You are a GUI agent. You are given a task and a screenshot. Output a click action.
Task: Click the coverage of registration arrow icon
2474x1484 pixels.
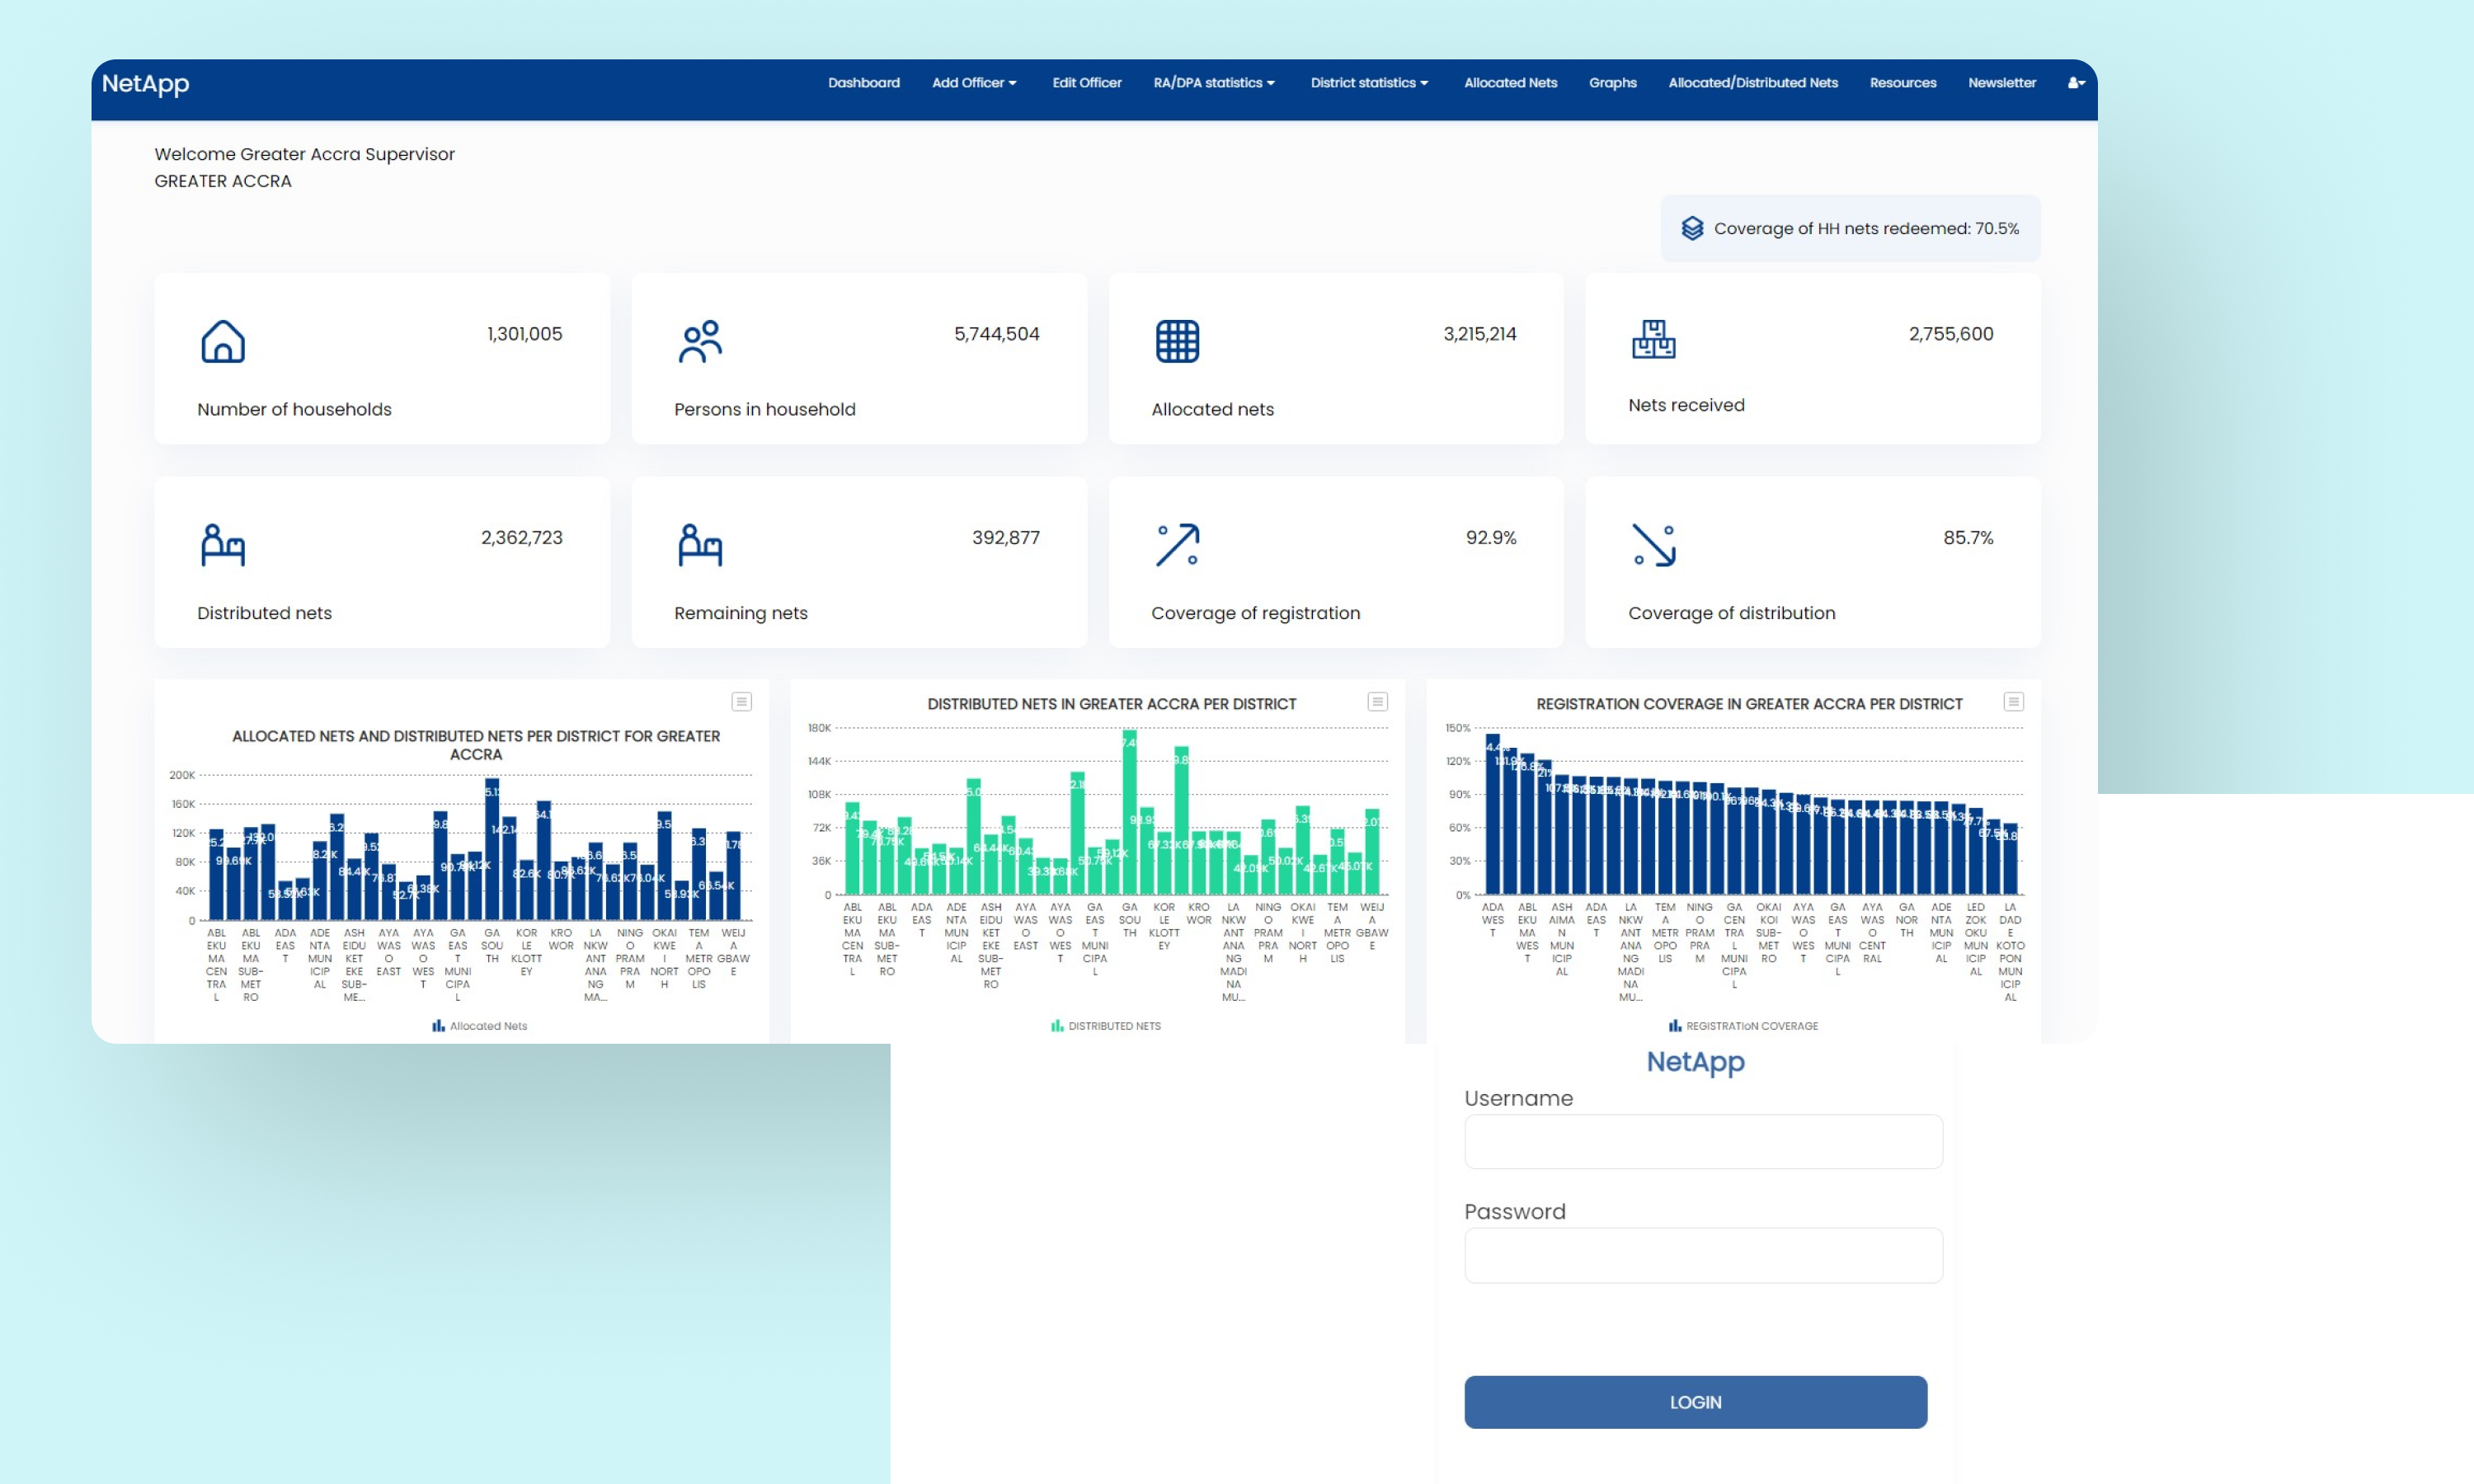pos(1177,545)
